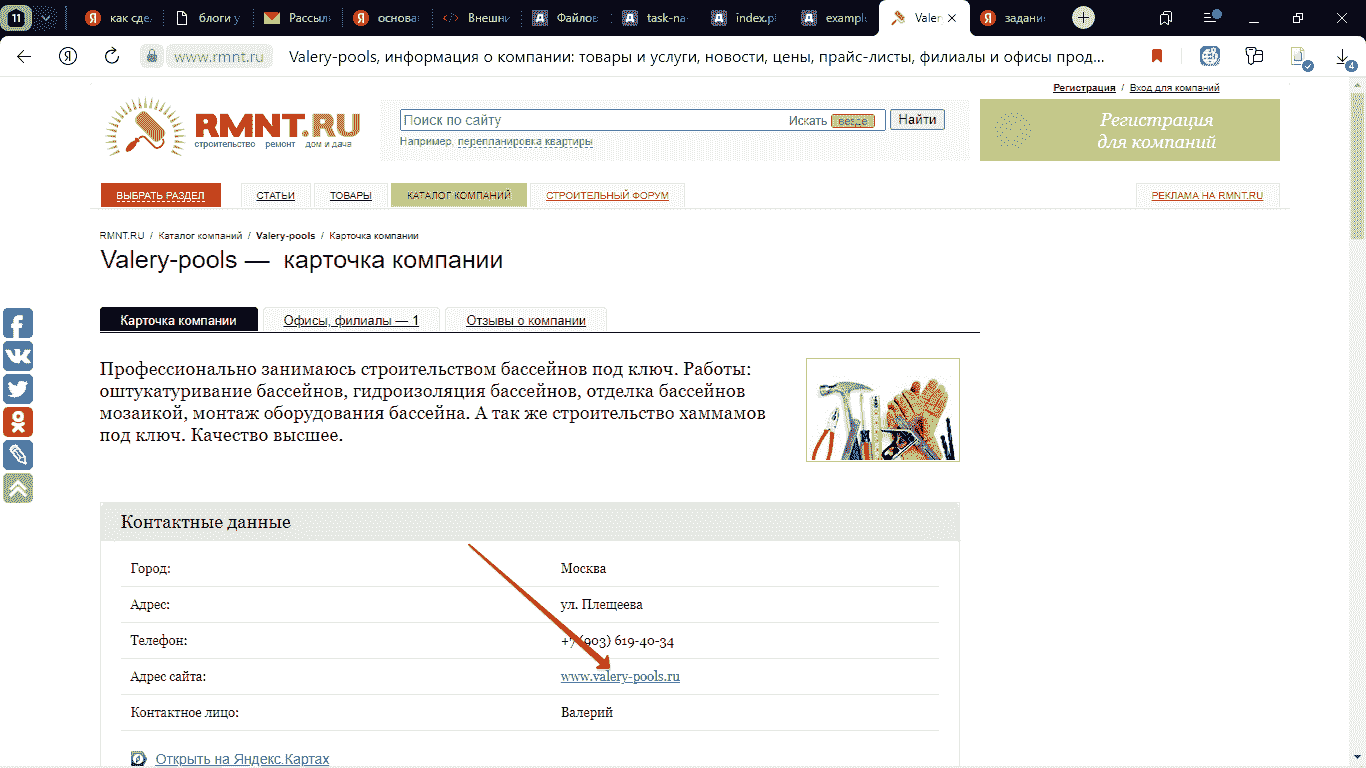Switch to the "Офисы, филиалы — 1" tab

351,321
